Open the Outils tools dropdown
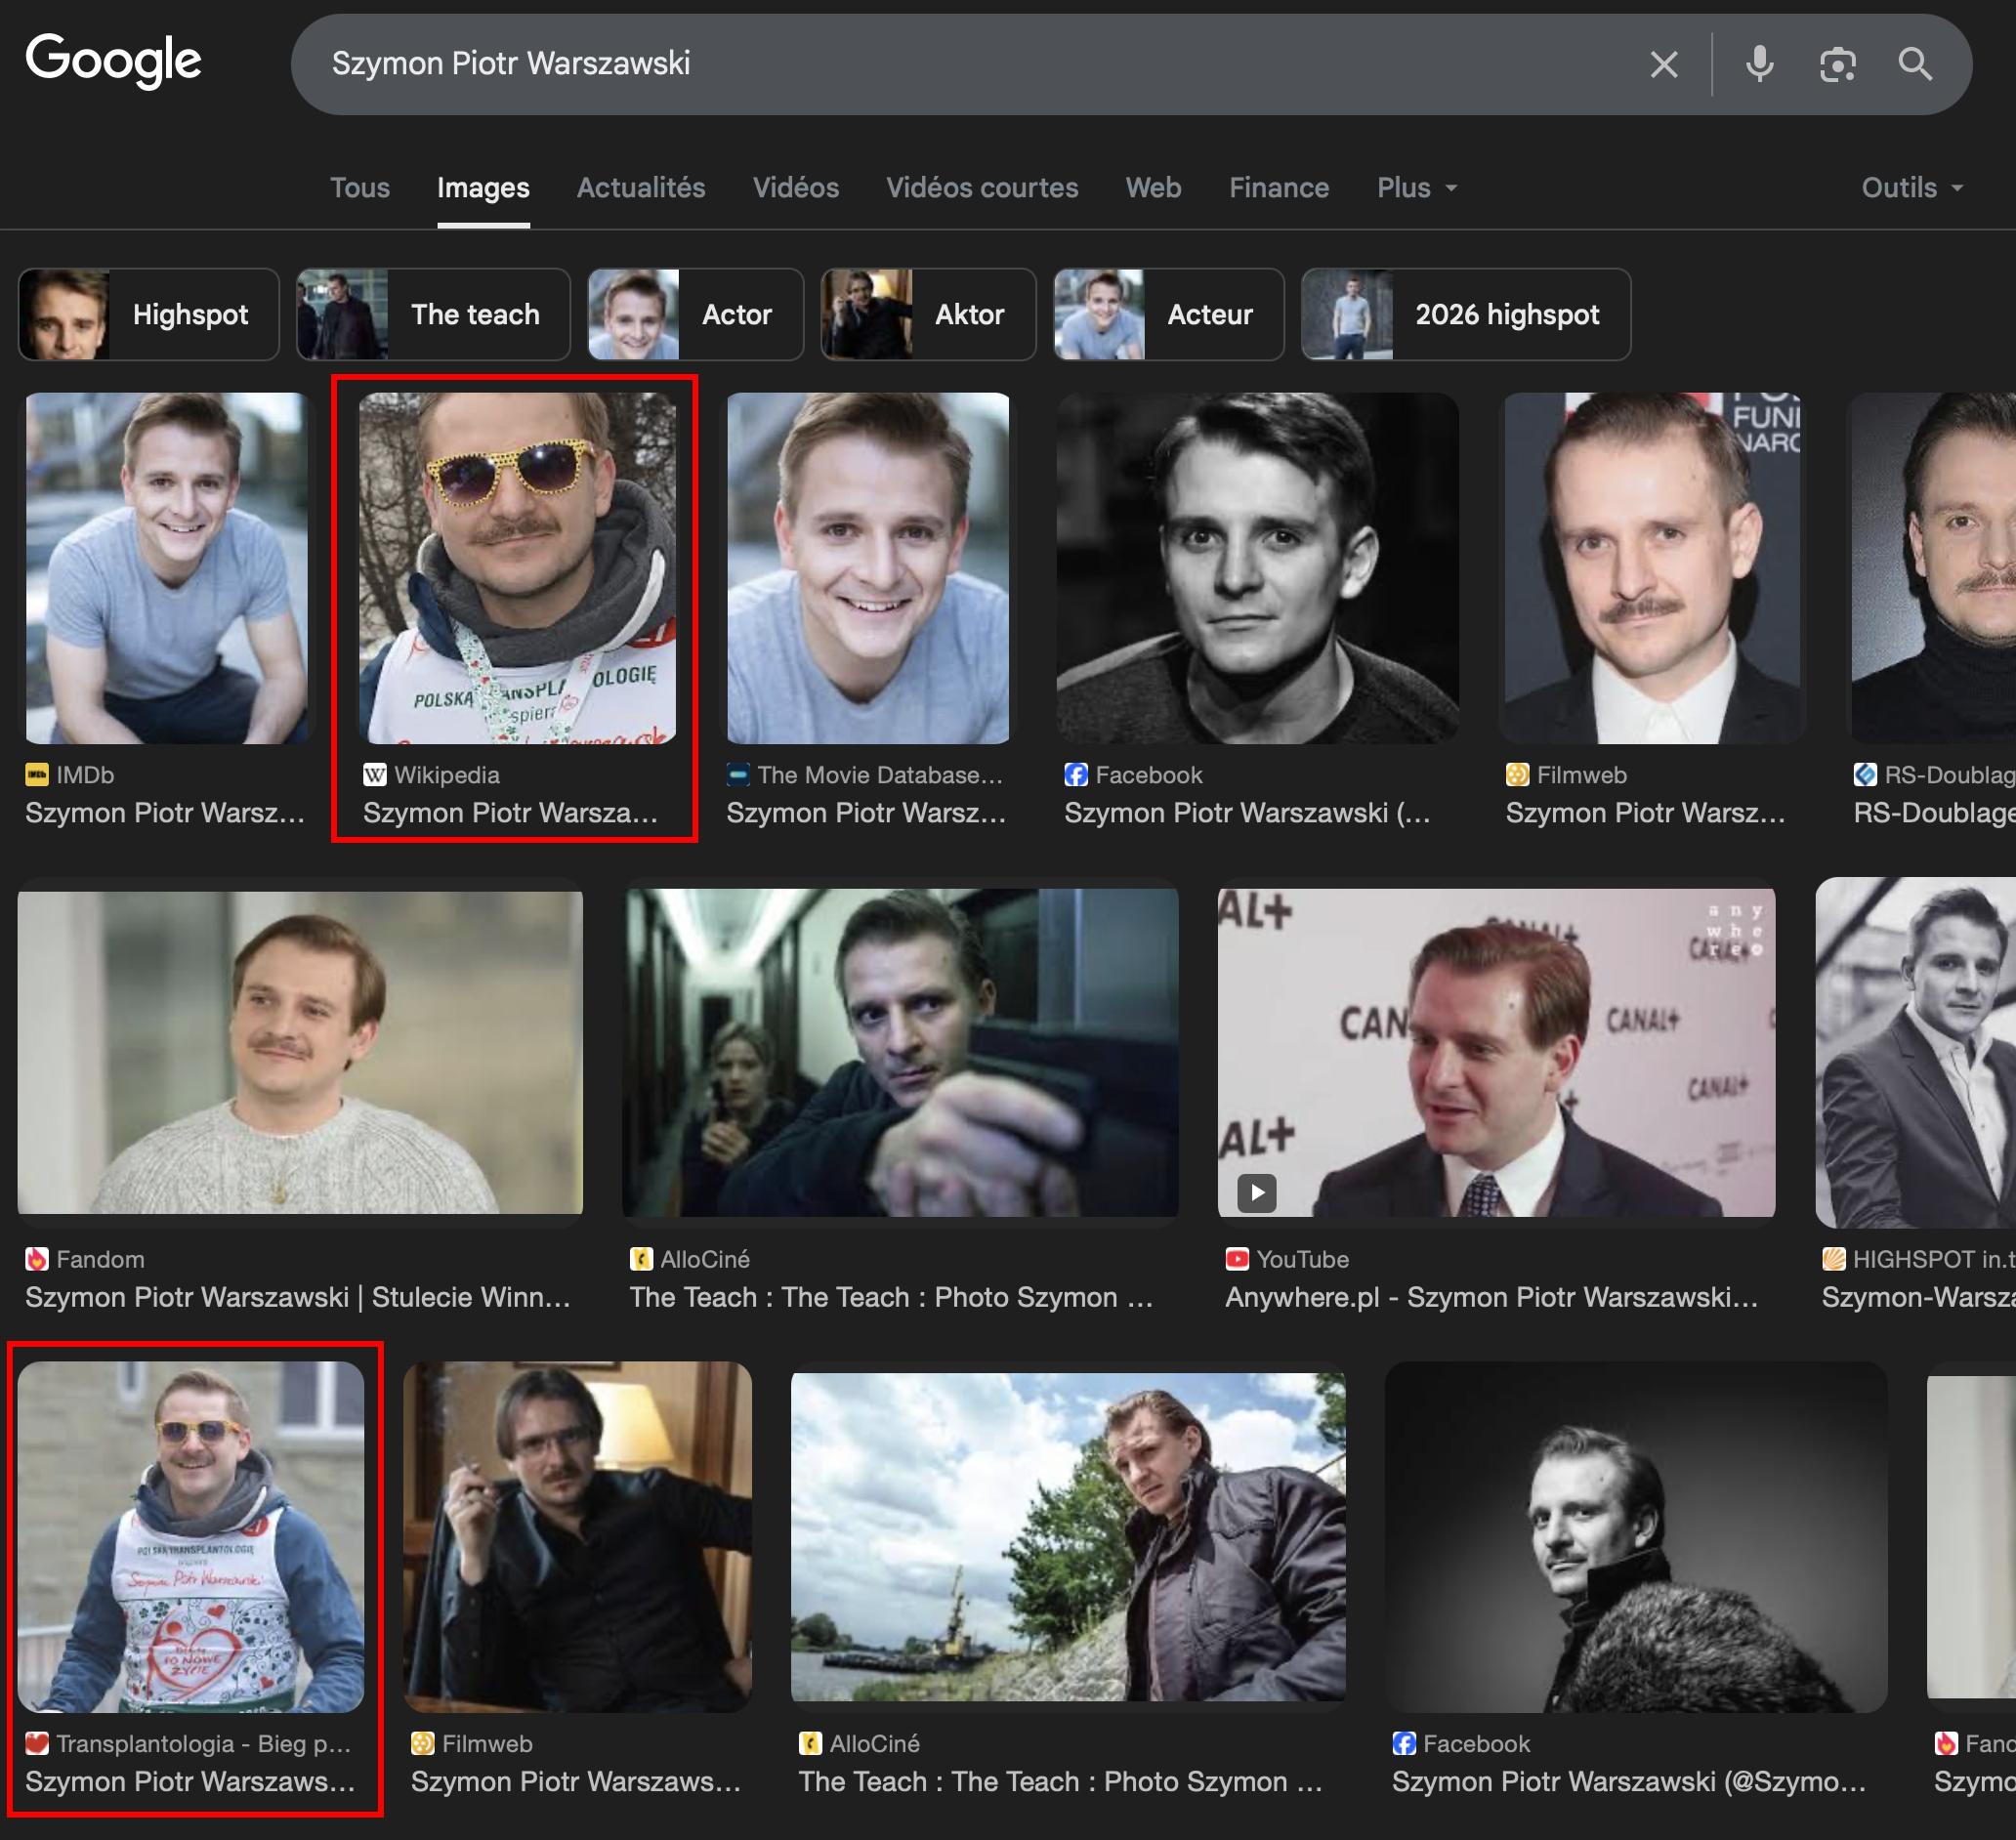Screen dimensions: 2016x1840 point(1911,188)
